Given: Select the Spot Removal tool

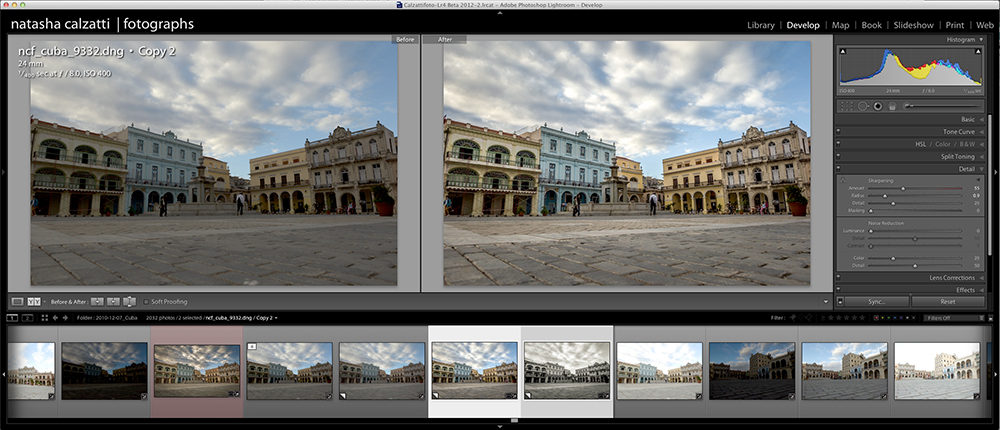Looking at the screenshot, I should click(864, 106).
